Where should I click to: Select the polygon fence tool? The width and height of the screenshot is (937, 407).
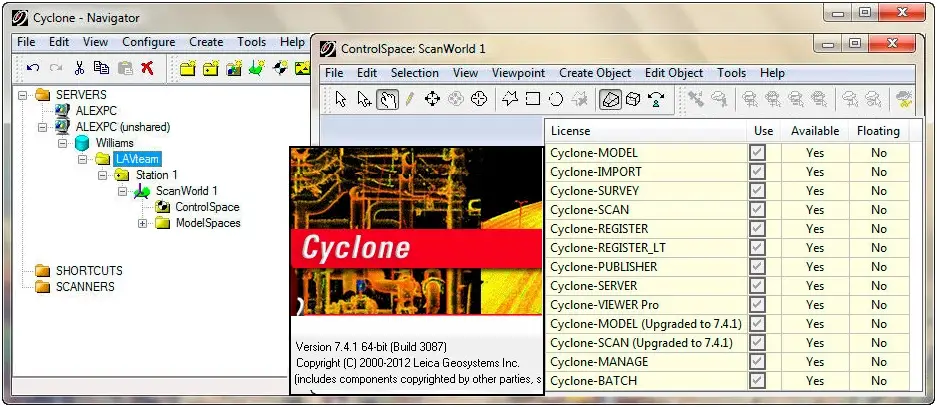click(510, 99)
